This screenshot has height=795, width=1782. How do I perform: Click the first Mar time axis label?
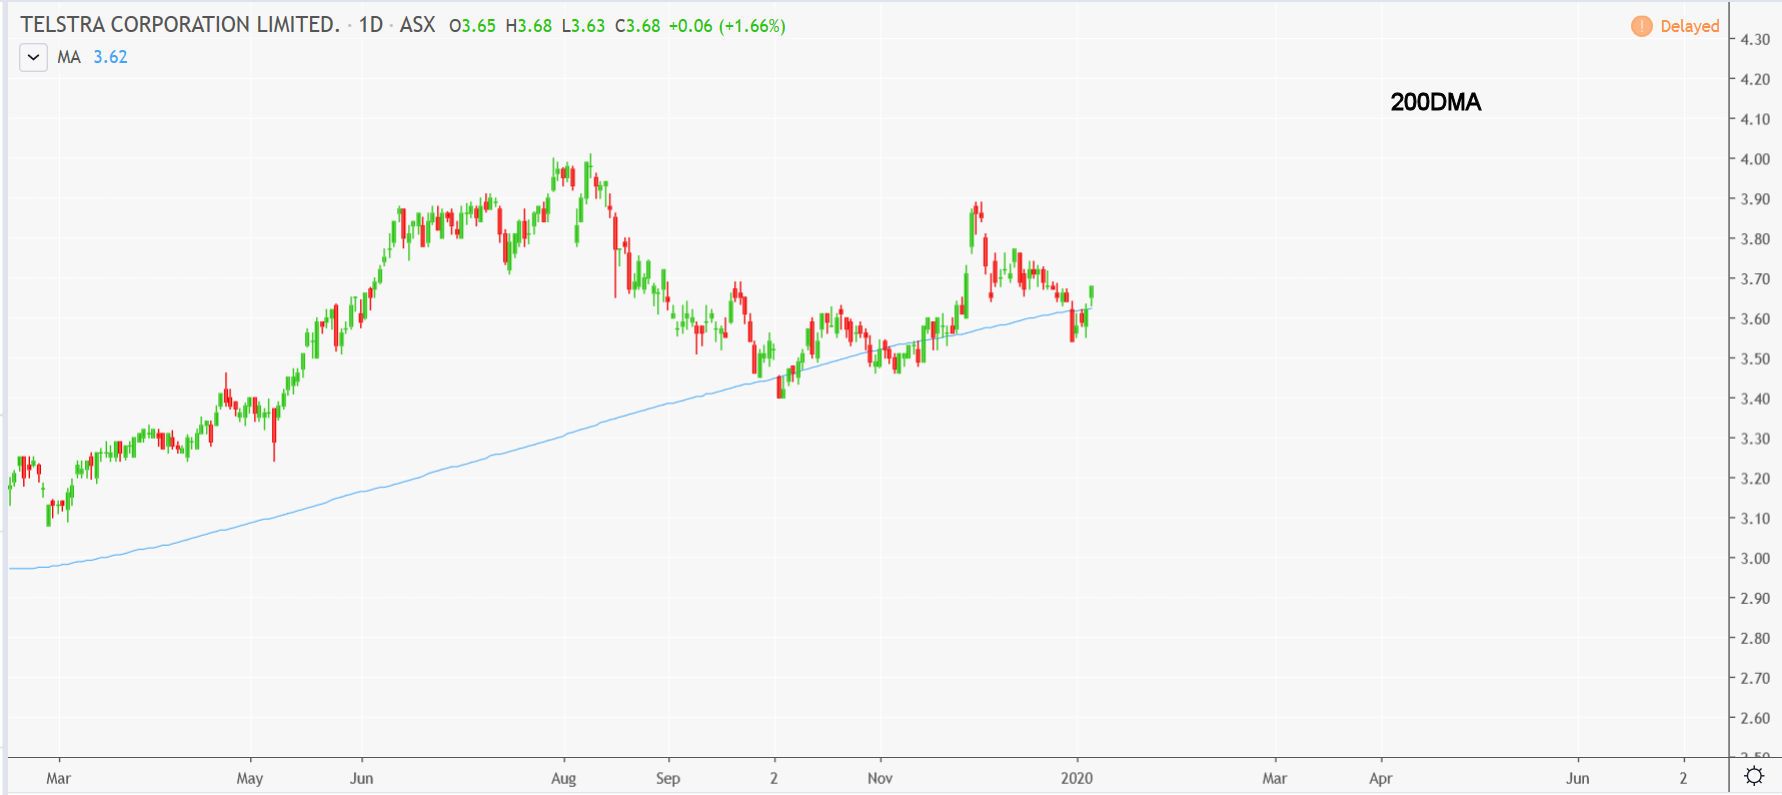coord(58,778)
